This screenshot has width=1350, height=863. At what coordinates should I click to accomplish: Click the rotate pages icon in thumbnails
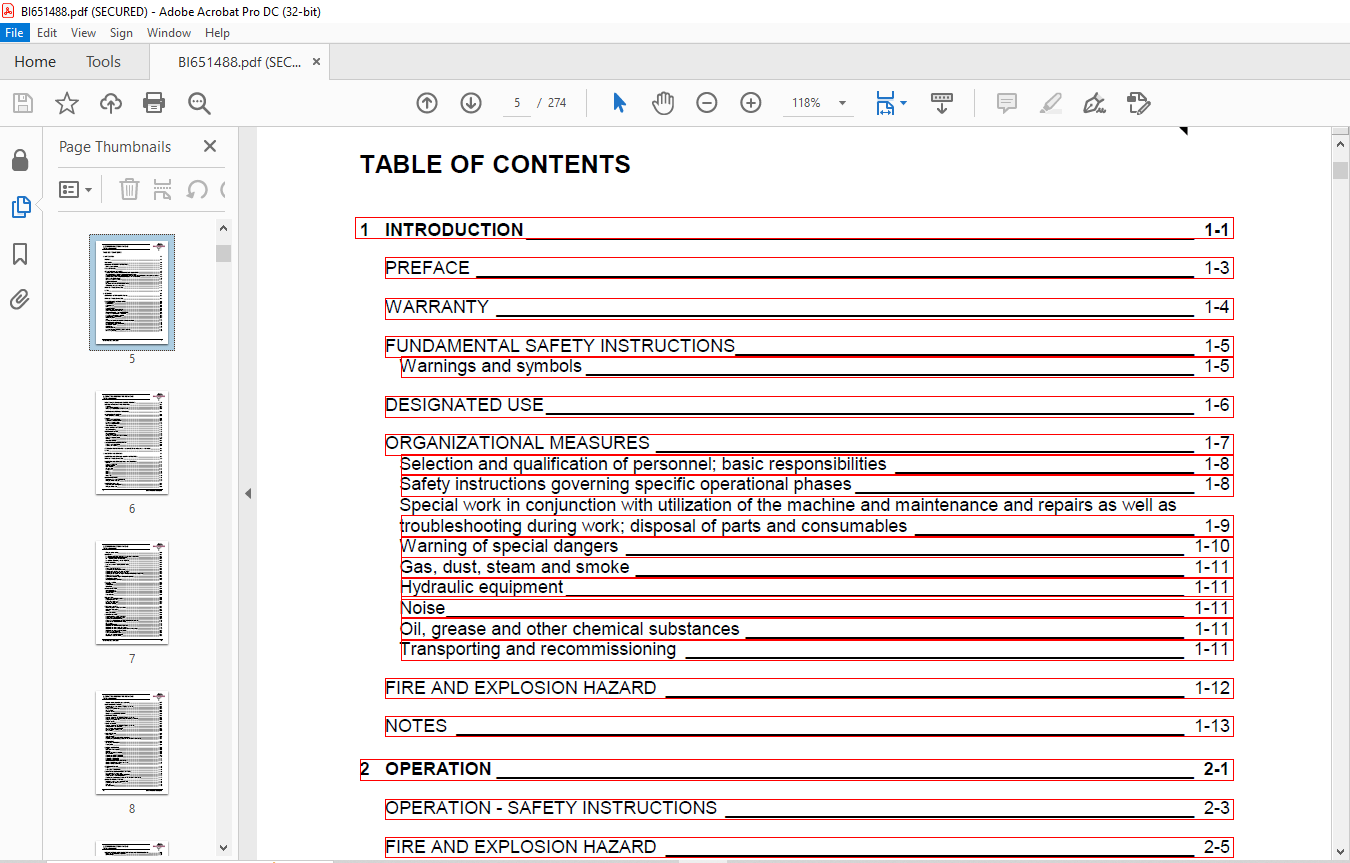(x=197, y=189)
